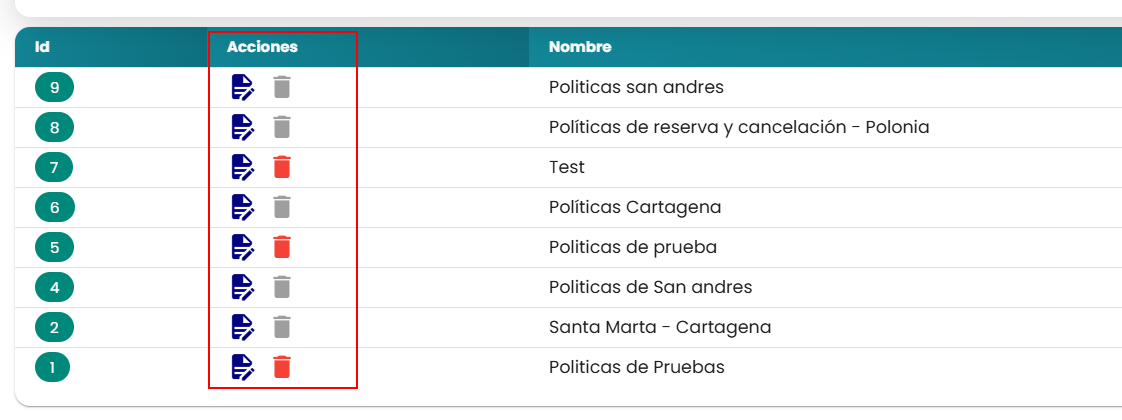The height and width of the screenshot is (420, 1122).
Task: Click the Id 1 green badge
Action: pos(52,368)
